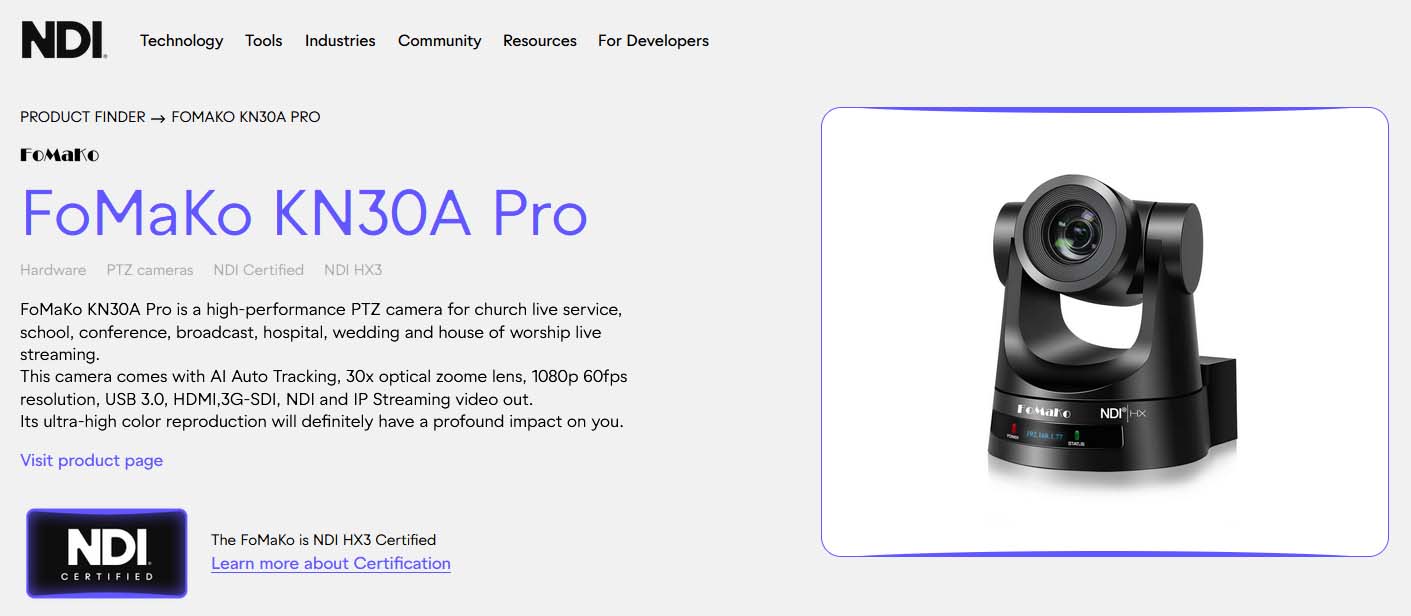Select the Hardware tag
This screenshot has width=1411, height=616.
53,270
